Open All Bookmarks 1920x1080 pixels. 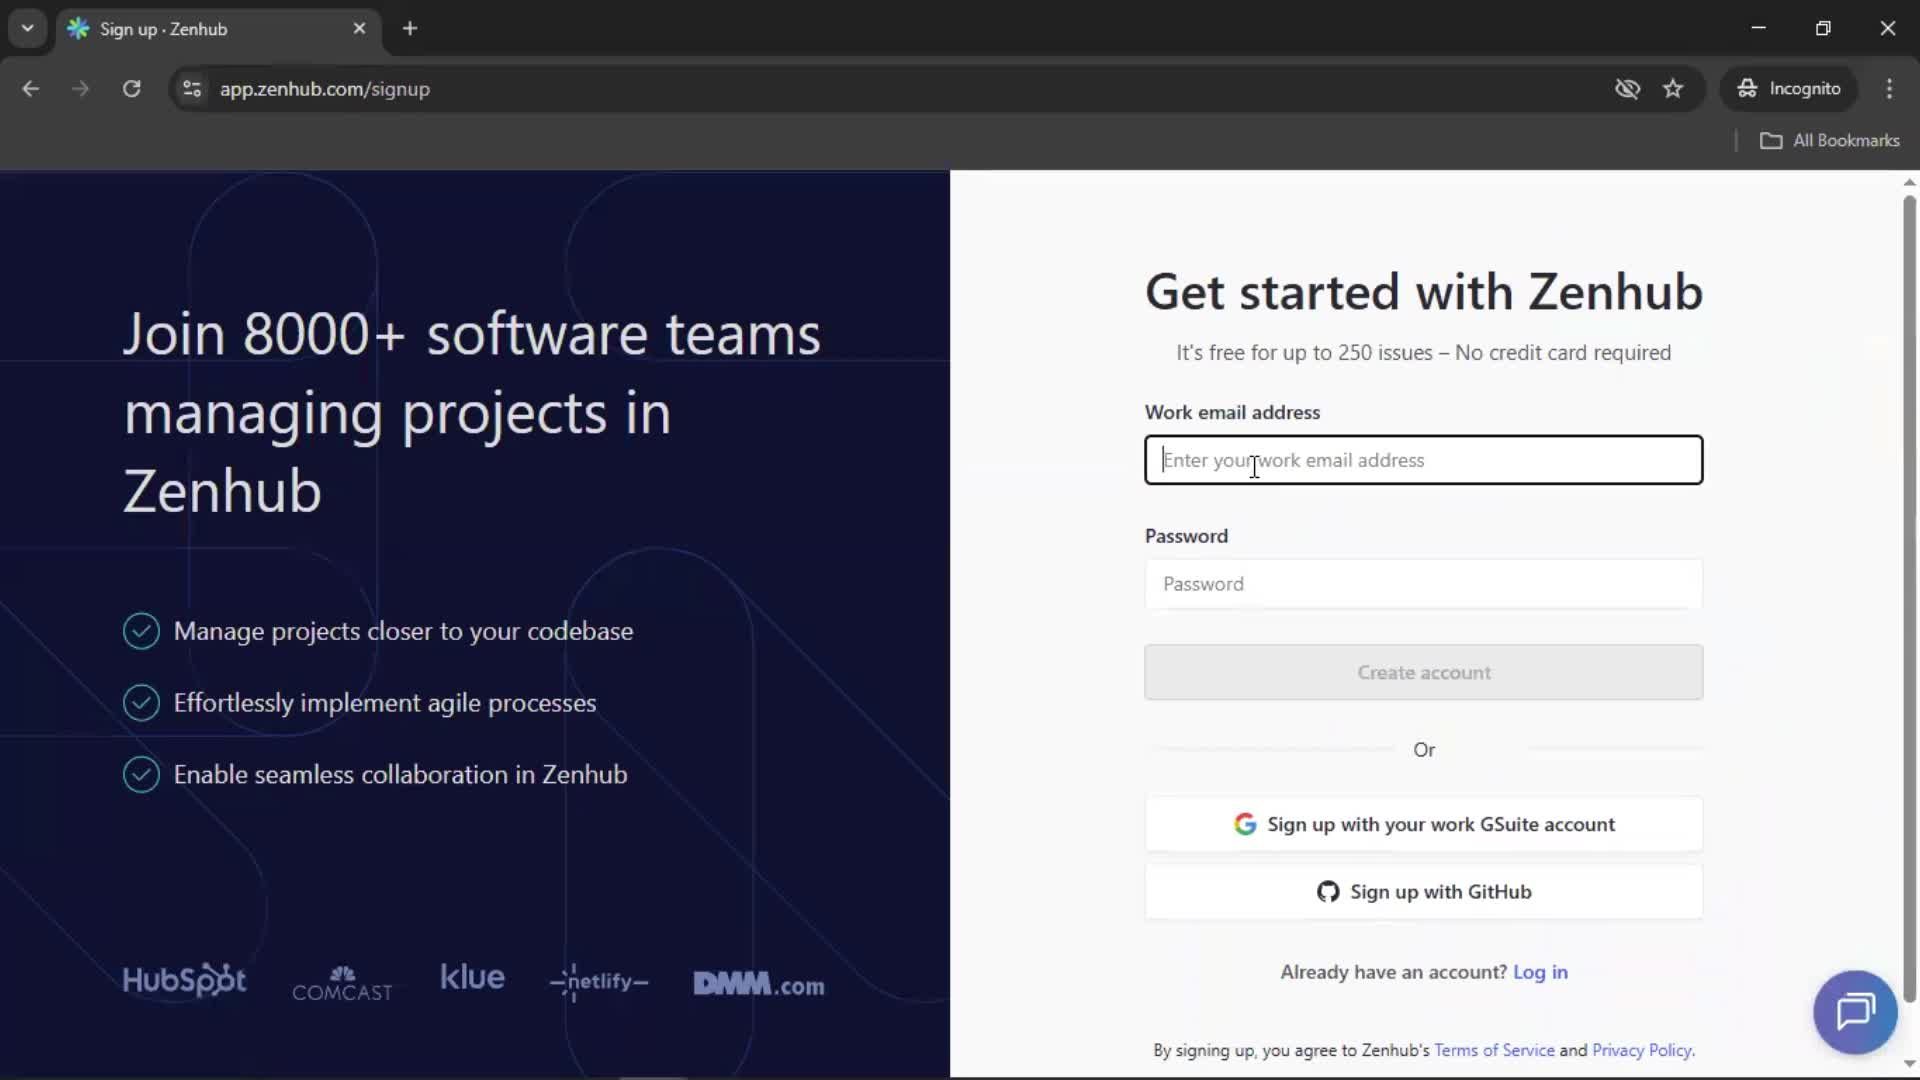[1830, 140]
